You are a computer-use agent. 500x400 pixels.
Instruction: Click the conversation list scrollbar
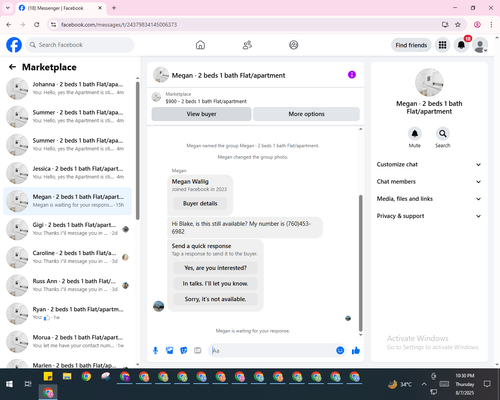click(x=137, y=151)
